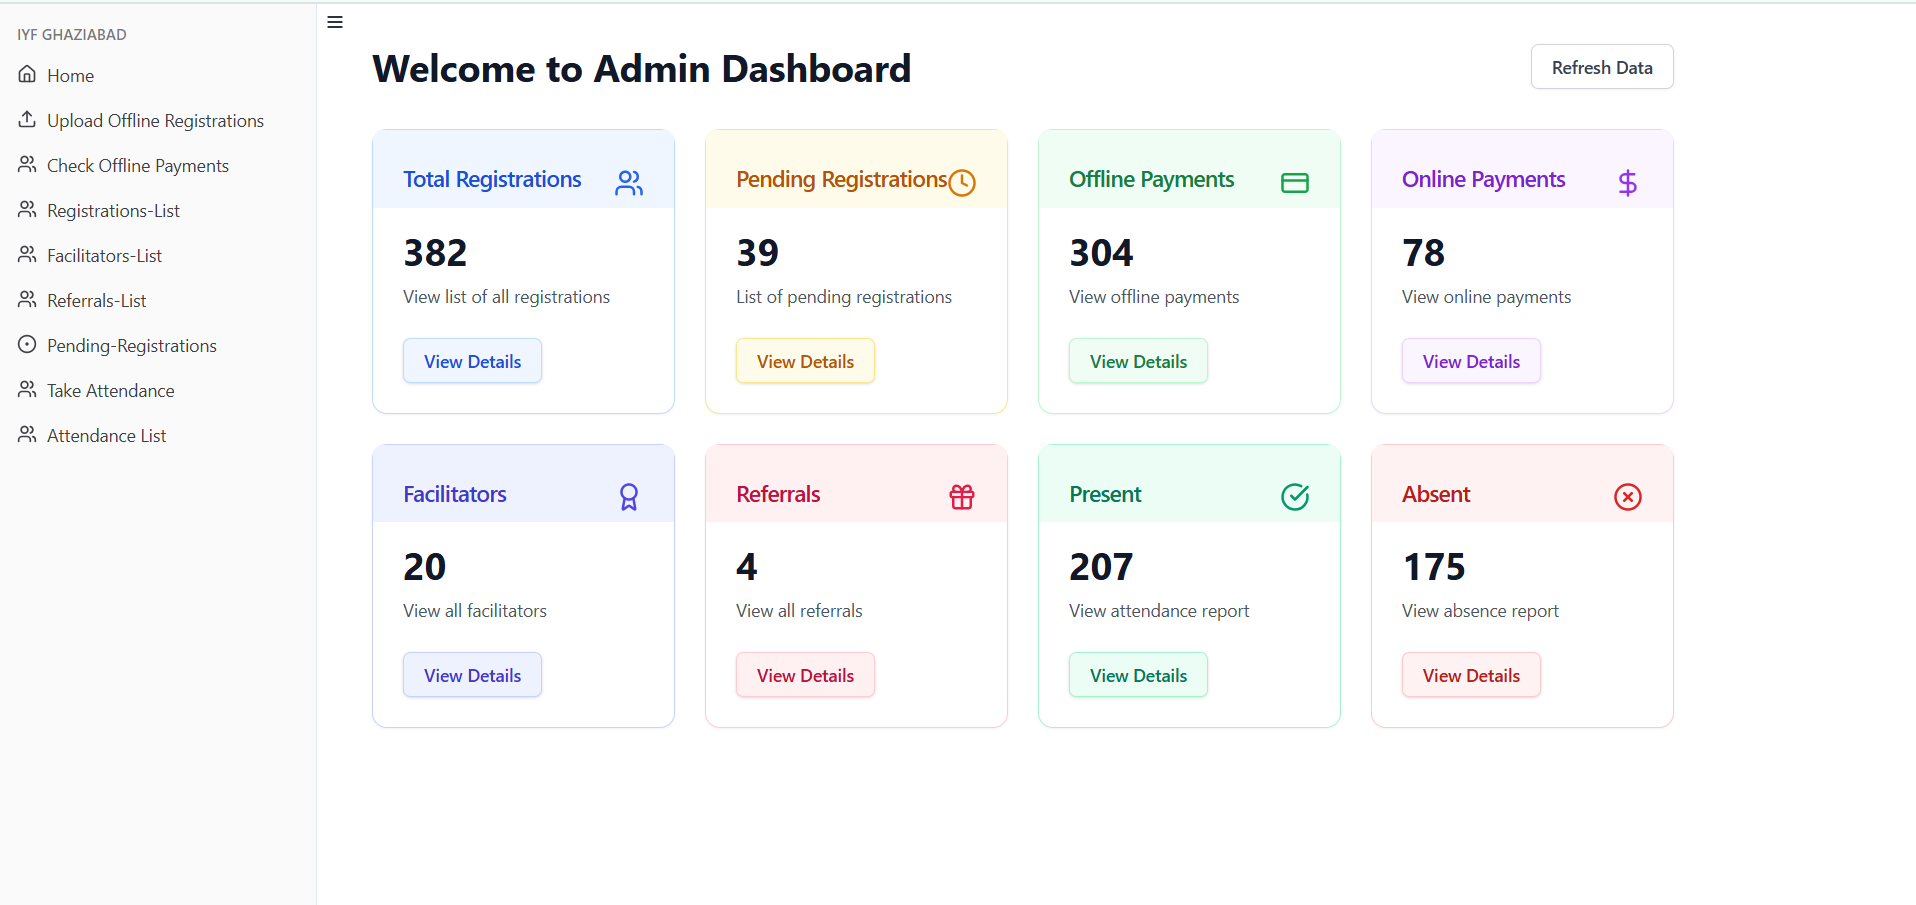Screen dimensions: 1916x905
Task: Open View Details under Pending Registrations
Action: click(805, 361)
